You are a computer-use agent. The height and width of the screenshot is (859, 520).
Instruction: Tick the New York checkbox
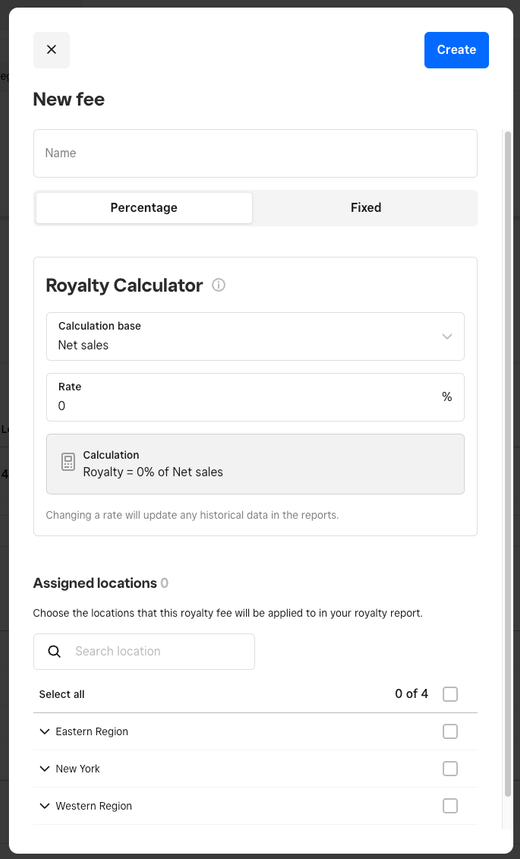450,769
